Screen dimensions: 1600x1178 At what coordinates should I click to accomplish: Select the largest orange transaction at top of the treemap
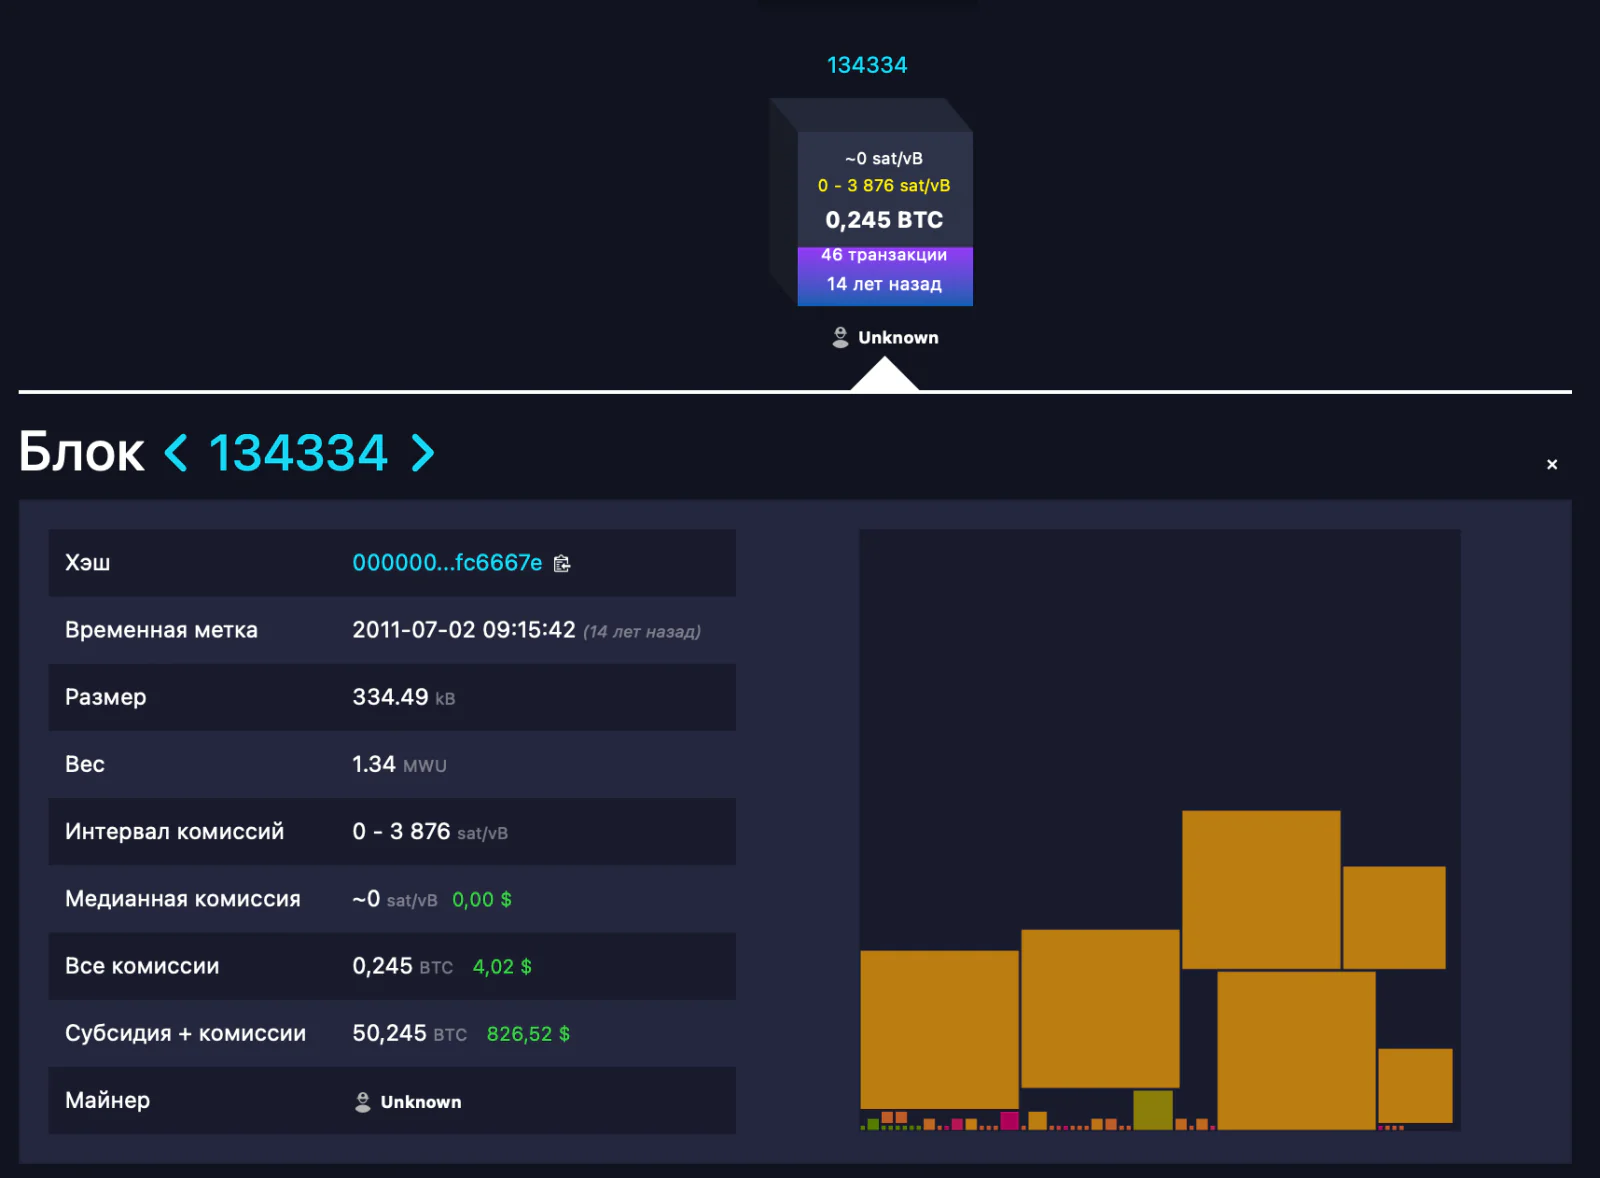click(x=1261, y=889)
